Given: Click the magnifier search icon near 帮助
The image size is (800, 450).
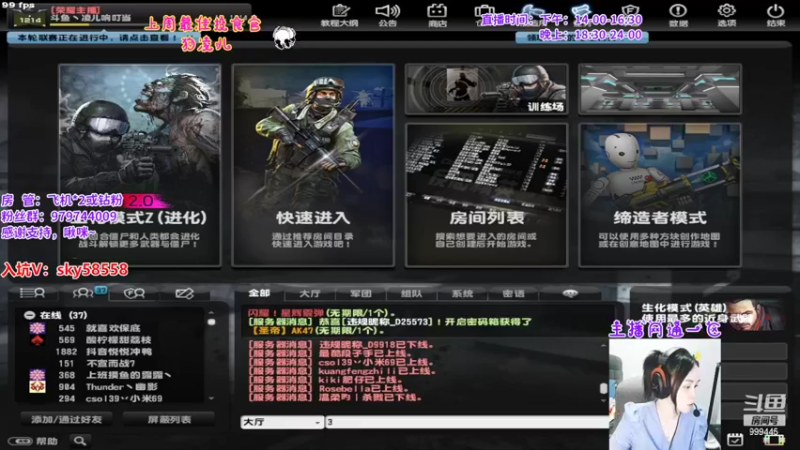Looking at the screenshot, I should [80, 440].
